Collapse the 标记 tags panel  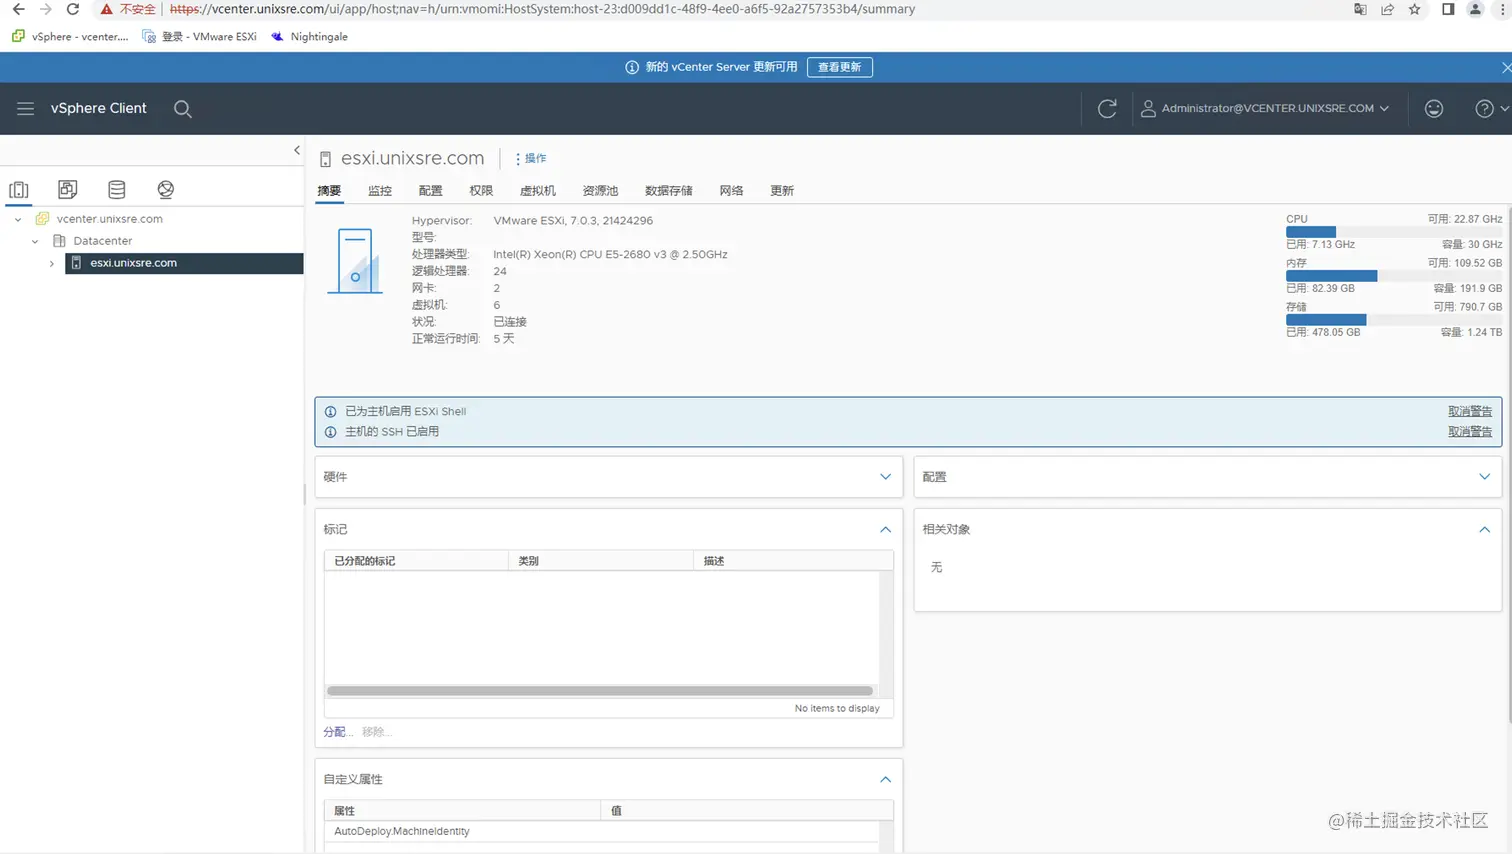point(884,530)
